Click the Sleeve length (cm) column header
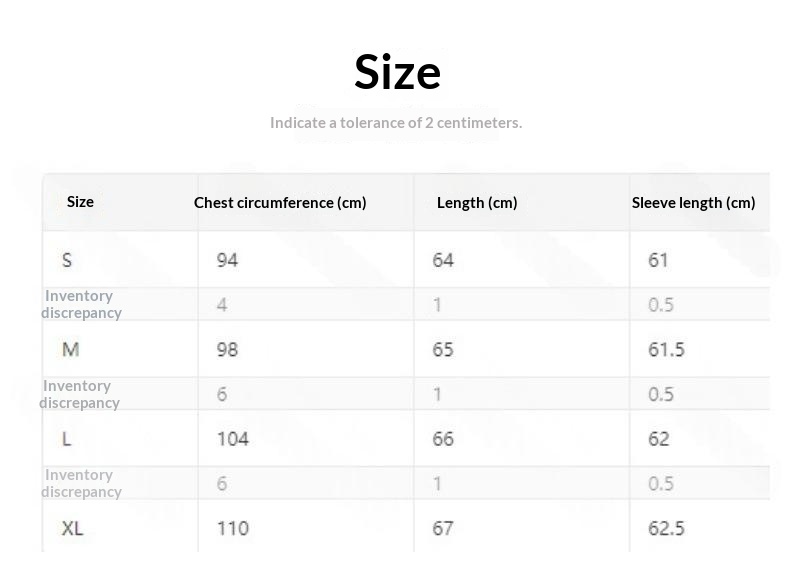Viewport: 790px width, 572px height. tap(693, 203)
